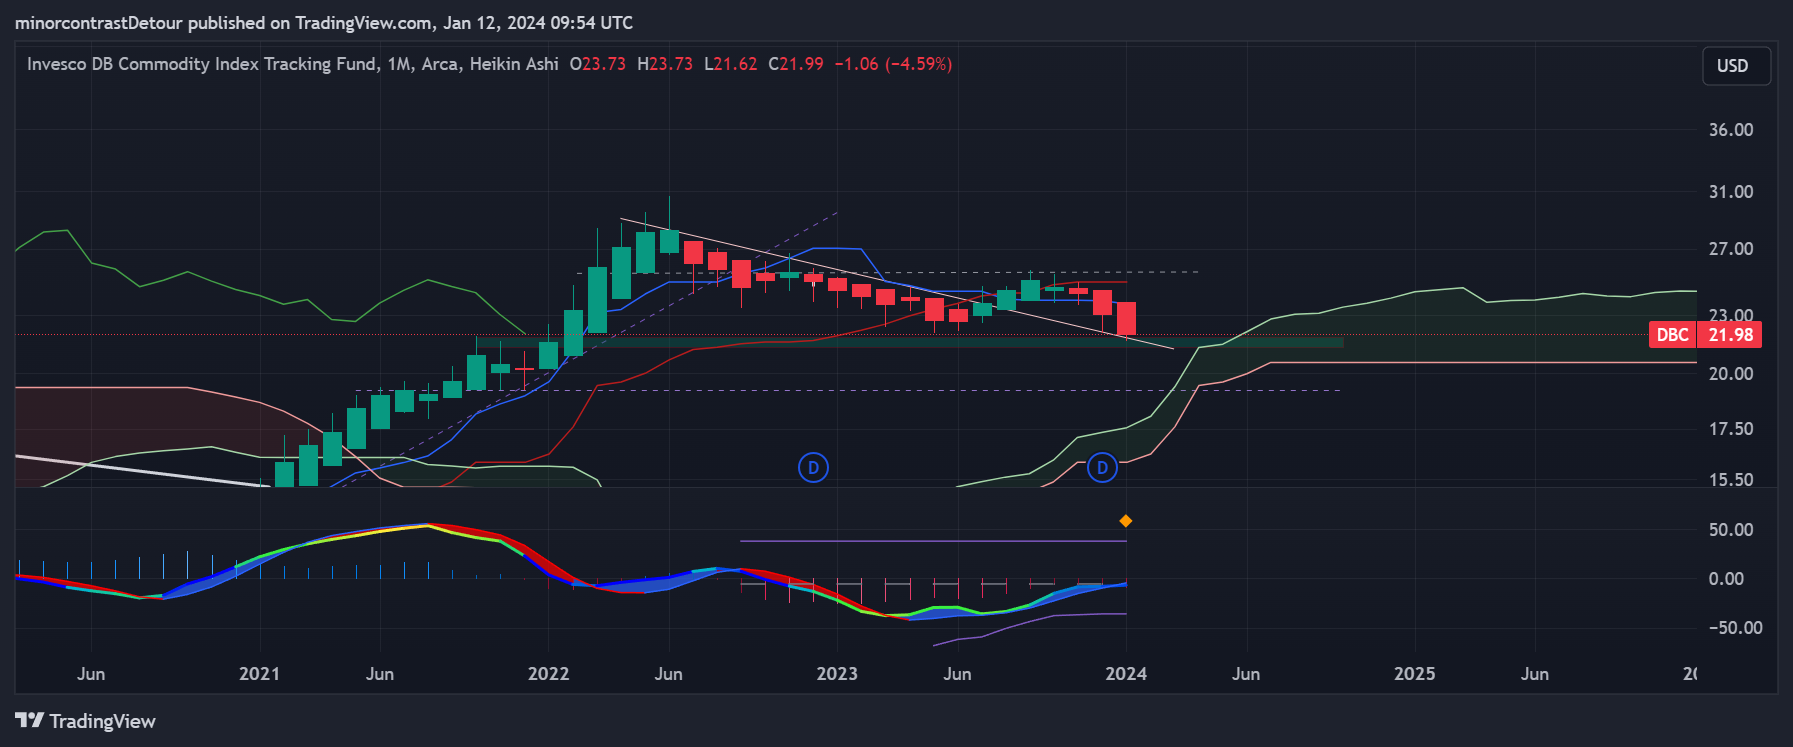Click the 2025 time axis label
Screen dimensions: 1793x747
1415,674
